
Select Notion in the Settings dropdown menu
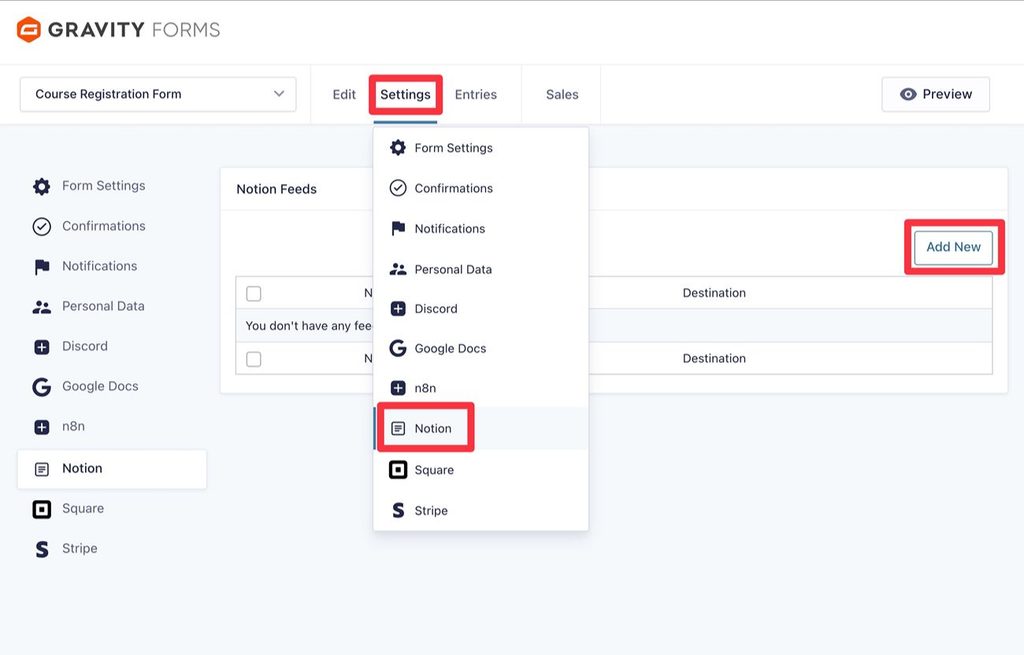coord(481,428)
